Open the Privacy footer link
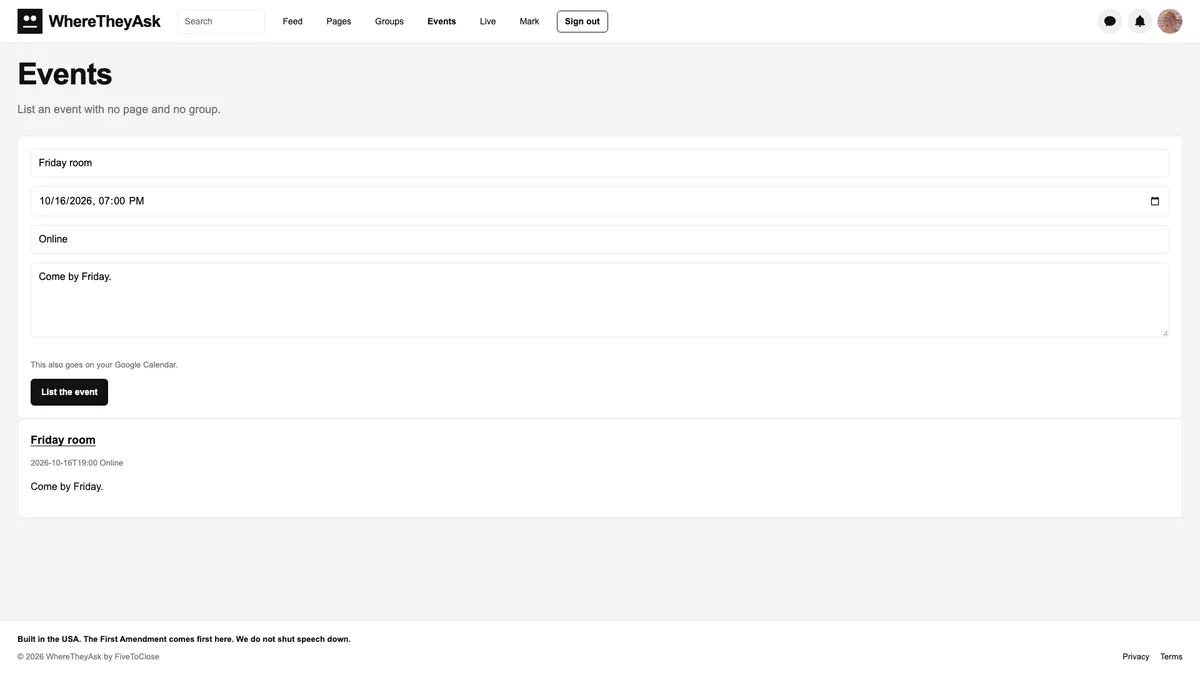The image size is (1200, 675). [1136, 657]
